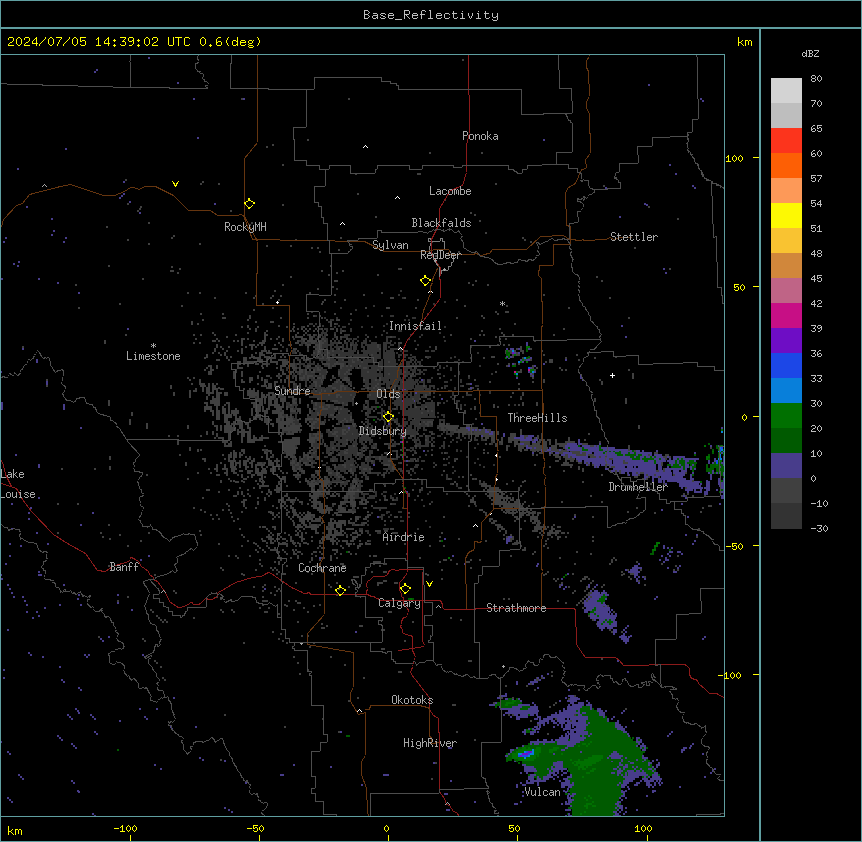Click the Limestone label
This screenshot has height=842, width=862.
tap(153, 356)
